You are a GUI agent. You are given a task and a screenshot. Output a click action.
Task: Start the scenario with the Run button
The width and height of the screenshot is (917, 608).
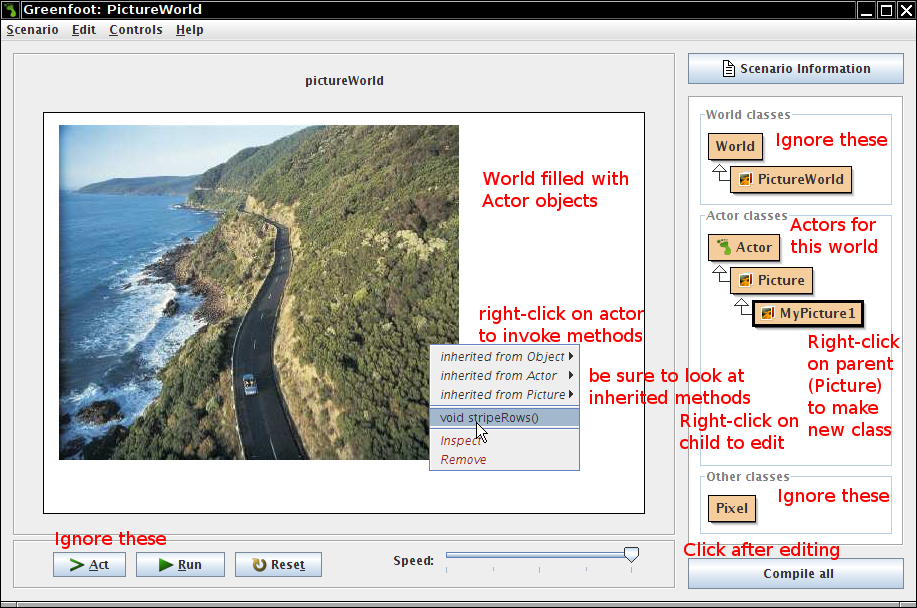182,565
